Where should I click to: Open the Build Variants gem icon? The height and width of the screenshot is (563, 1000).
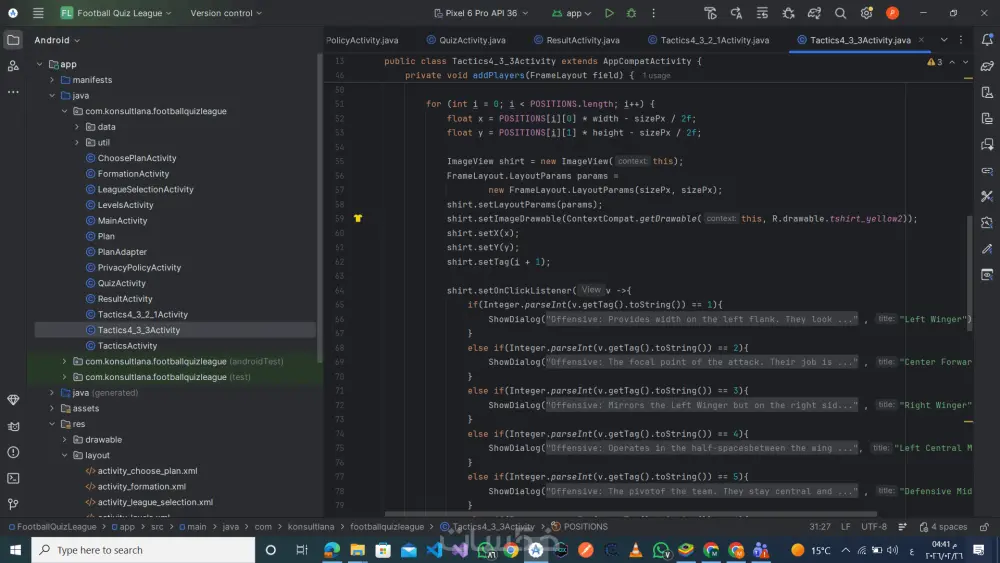click(13, 400)
